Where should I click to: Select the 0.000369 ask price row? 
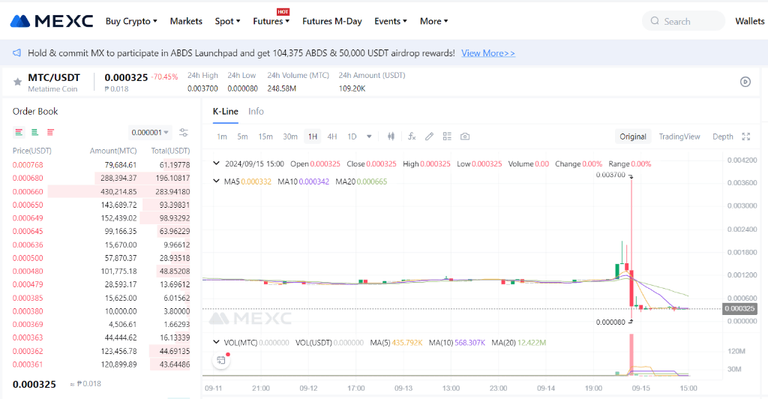(x=101, y=324)
